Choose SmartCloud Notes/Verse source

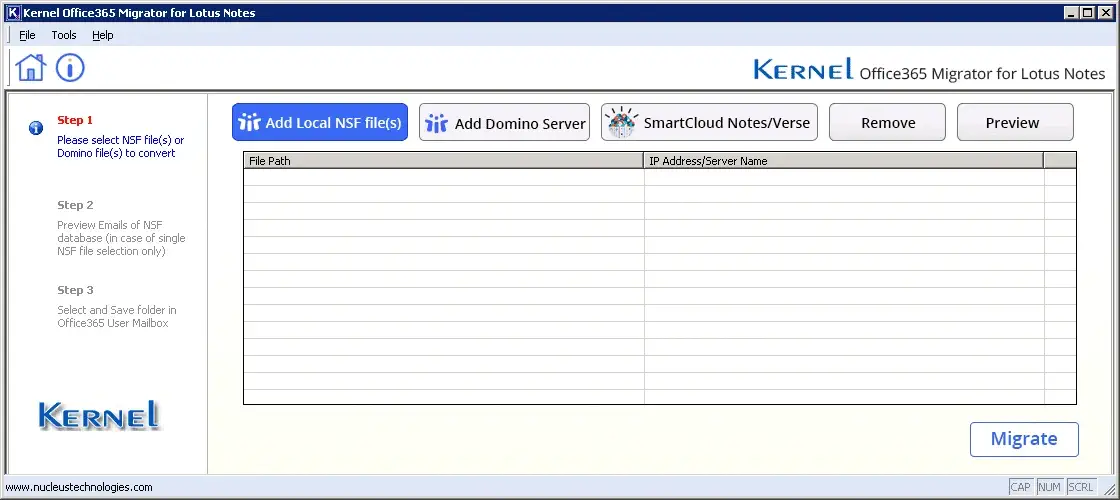[710, 123]
